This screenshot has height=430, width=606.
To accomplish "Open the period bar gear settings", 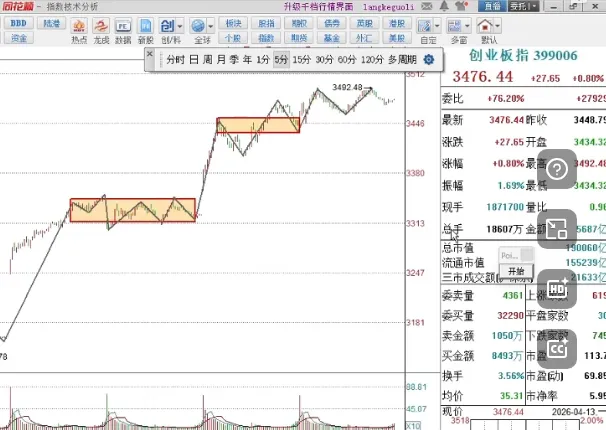I will pos(429,59).
